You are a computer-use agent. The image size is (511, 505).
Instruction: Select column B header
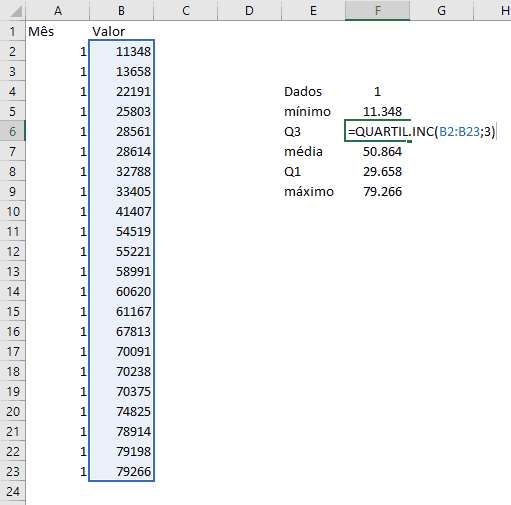pyautogui.click(x=121, y=11)
